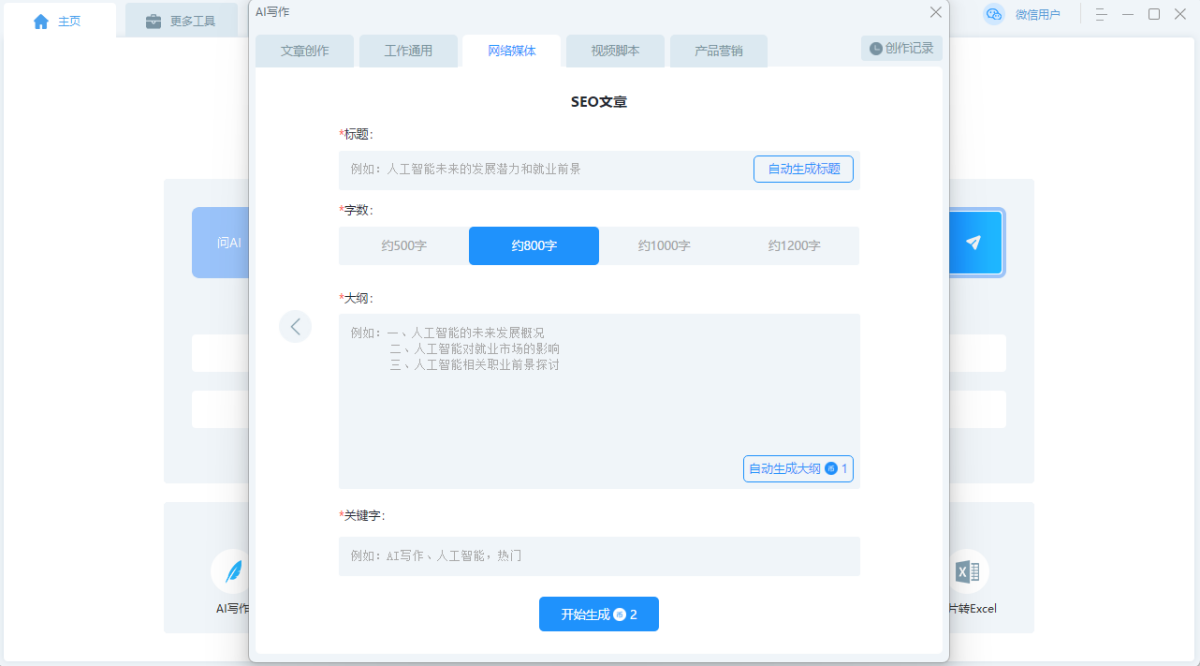Viewport: 1200px width, 666px height.
Task: Collapse the dialog with the left chevron
Action: (x=295, y=326)
